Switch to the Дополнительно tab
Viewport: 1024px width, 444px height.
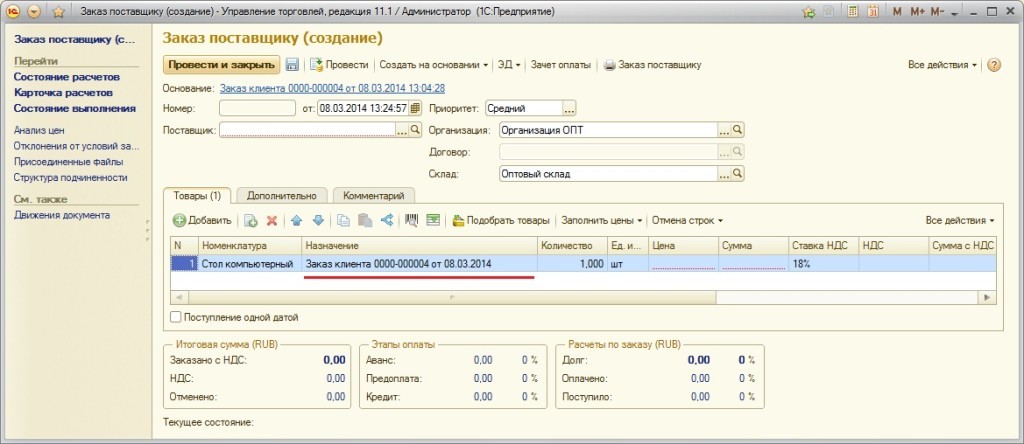click(281, 195)
